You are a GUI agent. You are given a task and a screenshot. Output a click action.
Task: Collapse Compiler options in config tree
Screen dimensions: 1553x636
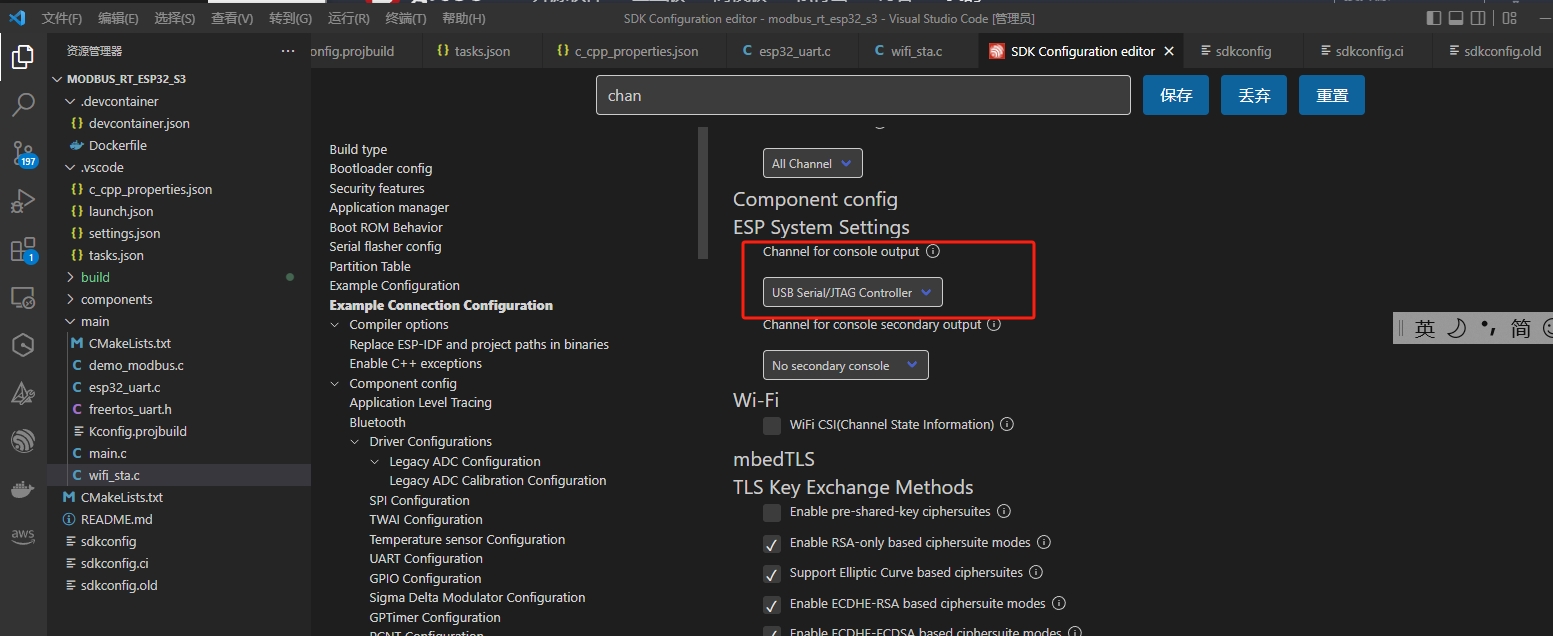(335, 325)
